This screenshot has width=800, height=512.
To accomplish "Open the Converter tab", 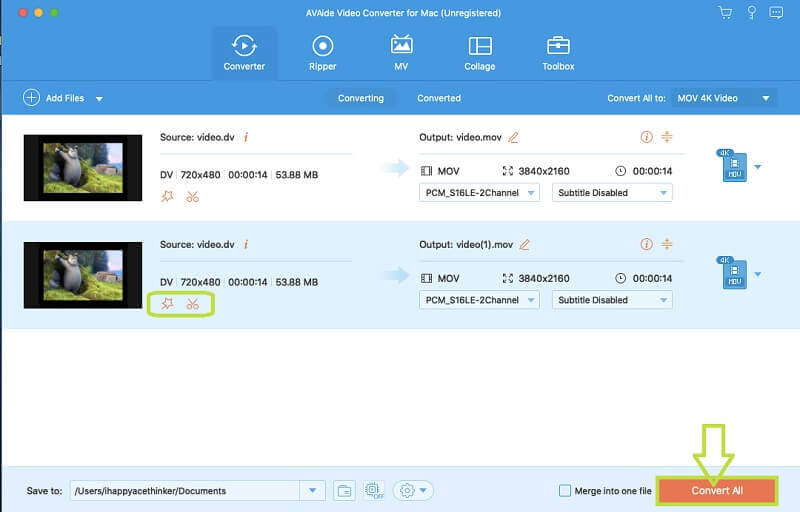I will [x=244, y=53].
